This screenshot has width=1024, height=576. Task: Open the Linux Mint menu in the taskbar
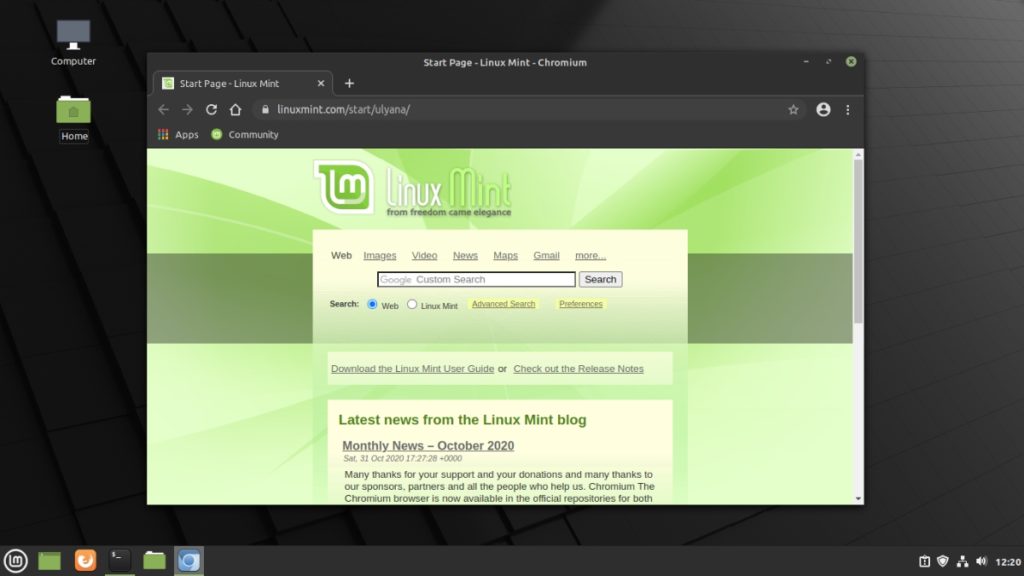click(15, 561)
